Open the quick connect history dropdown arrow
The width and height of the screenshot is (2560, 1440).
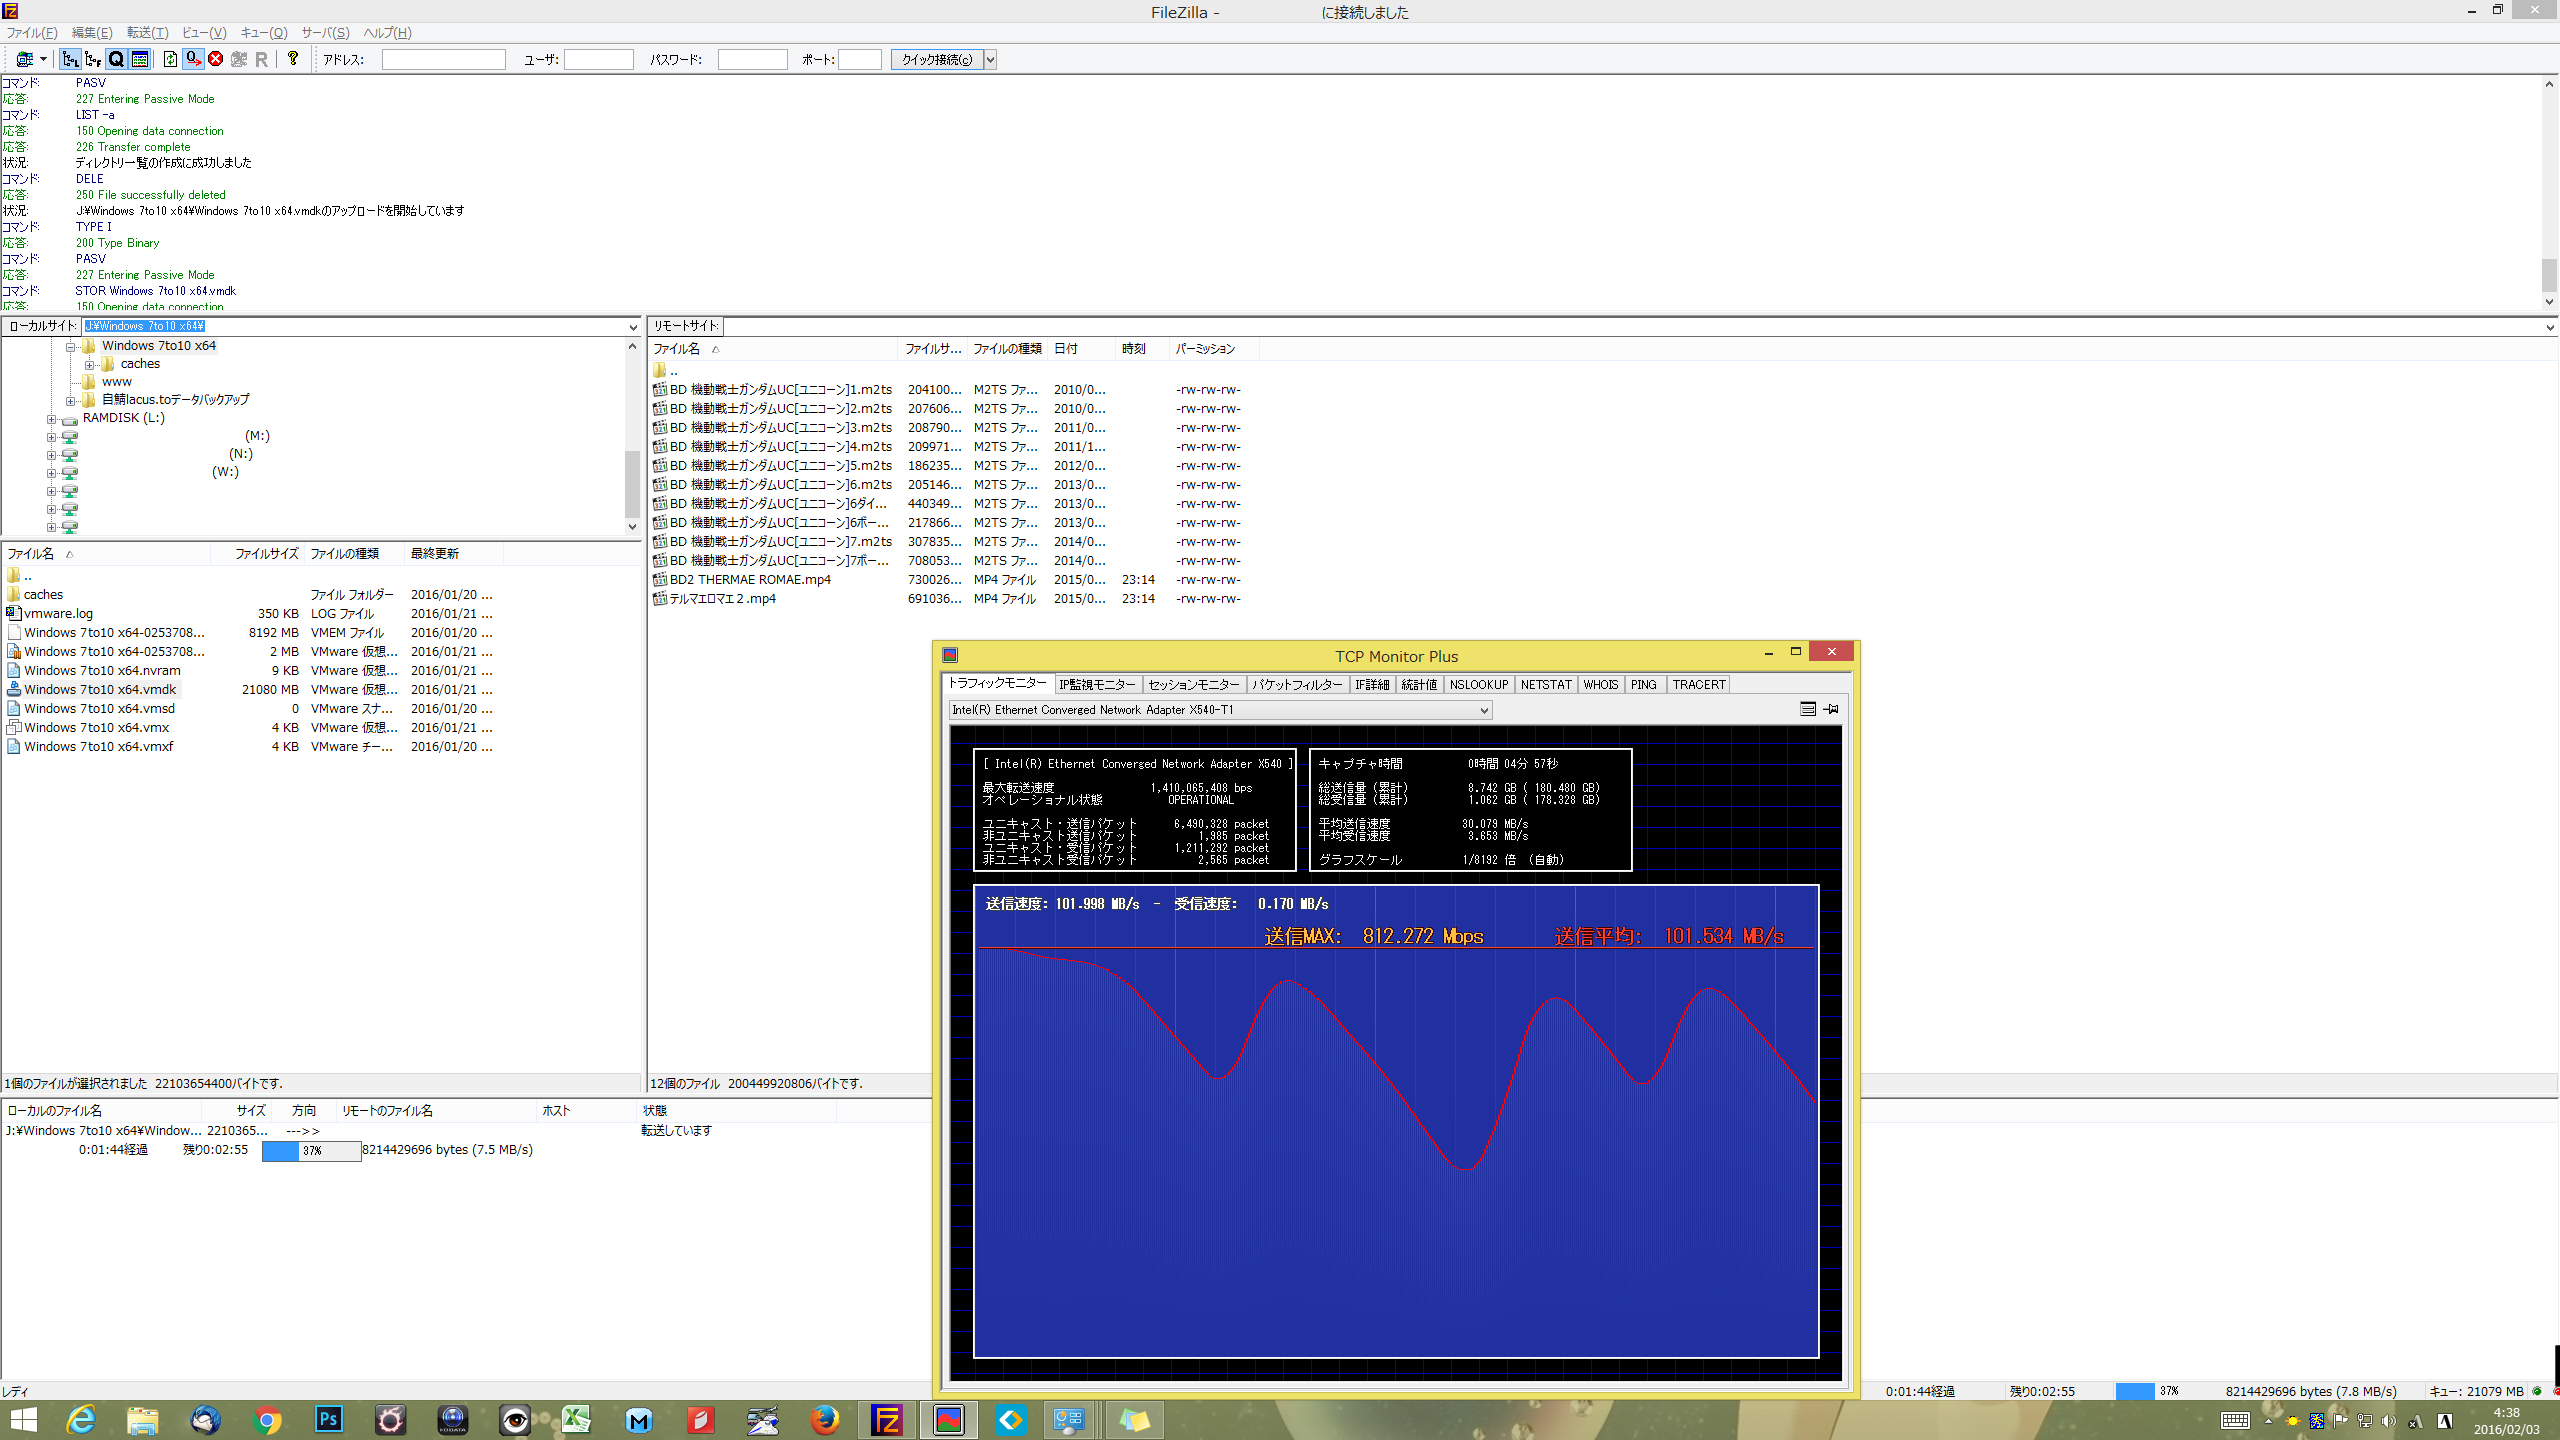click(x=990, y=60)
